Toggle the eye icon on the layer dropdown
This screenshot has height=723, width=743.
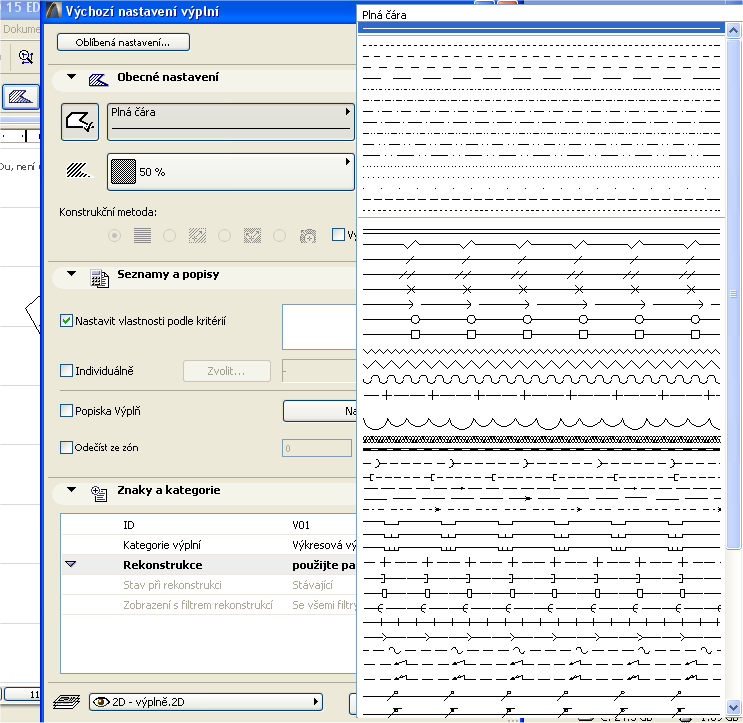click(101, 702)
